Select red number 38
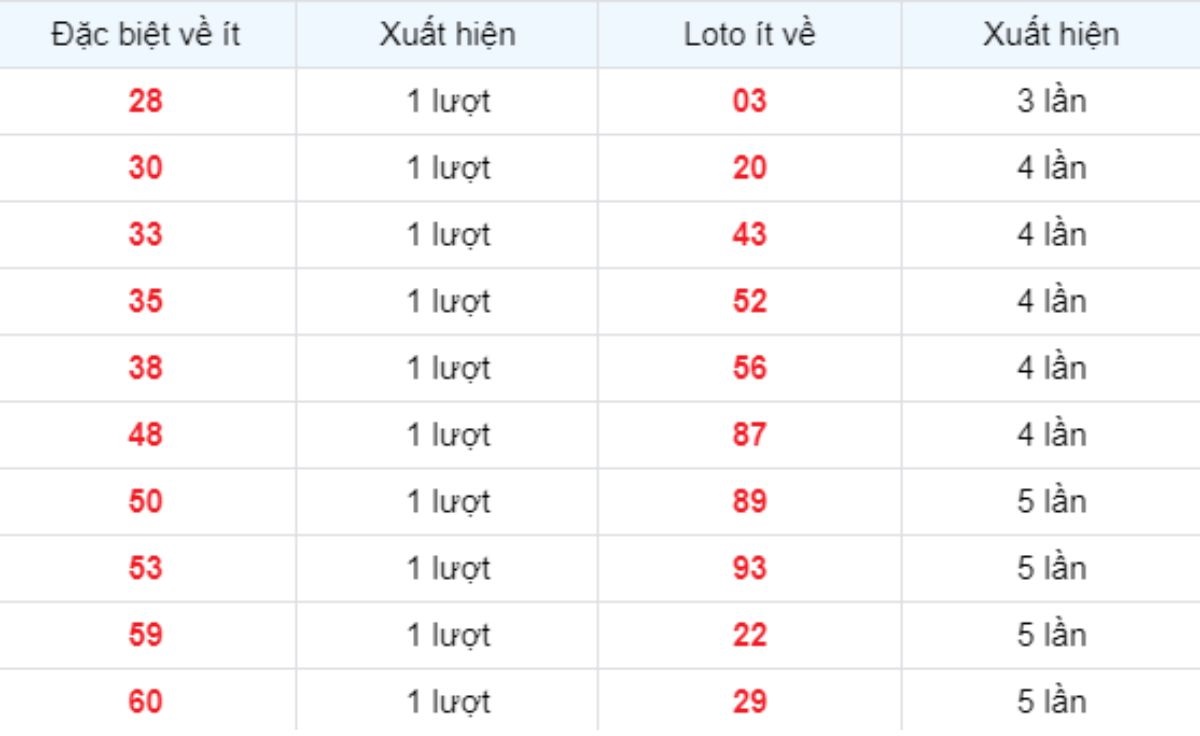1200x736 pixels. [145, 368]
